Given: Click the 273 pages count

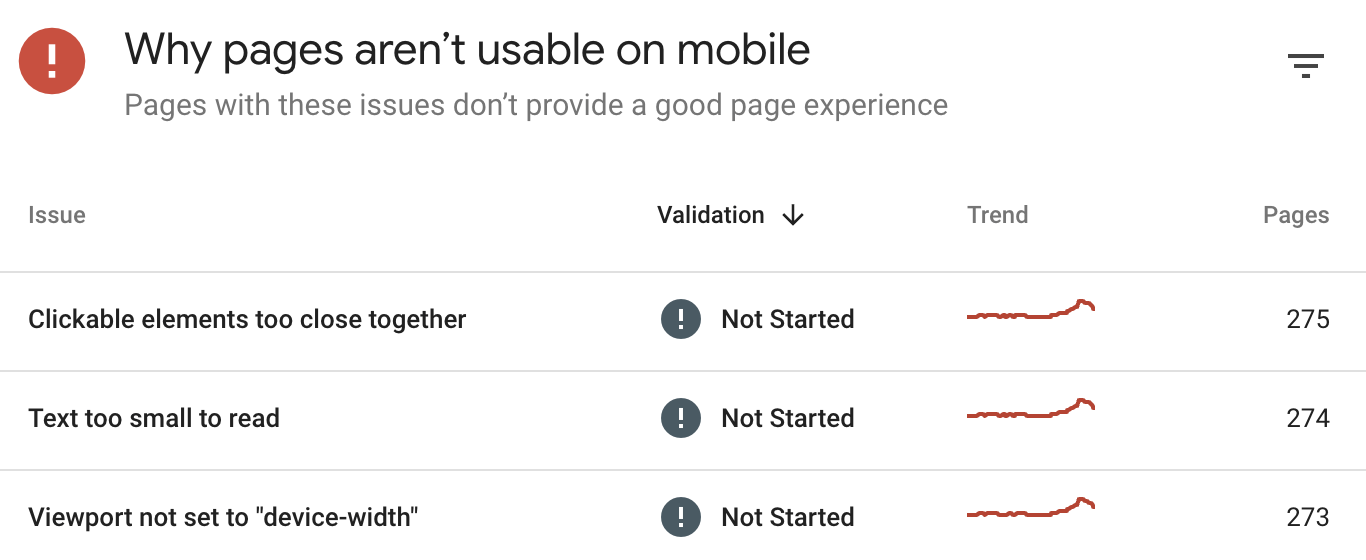Looking at the screenshot, I should click(x=1308, y=517).
